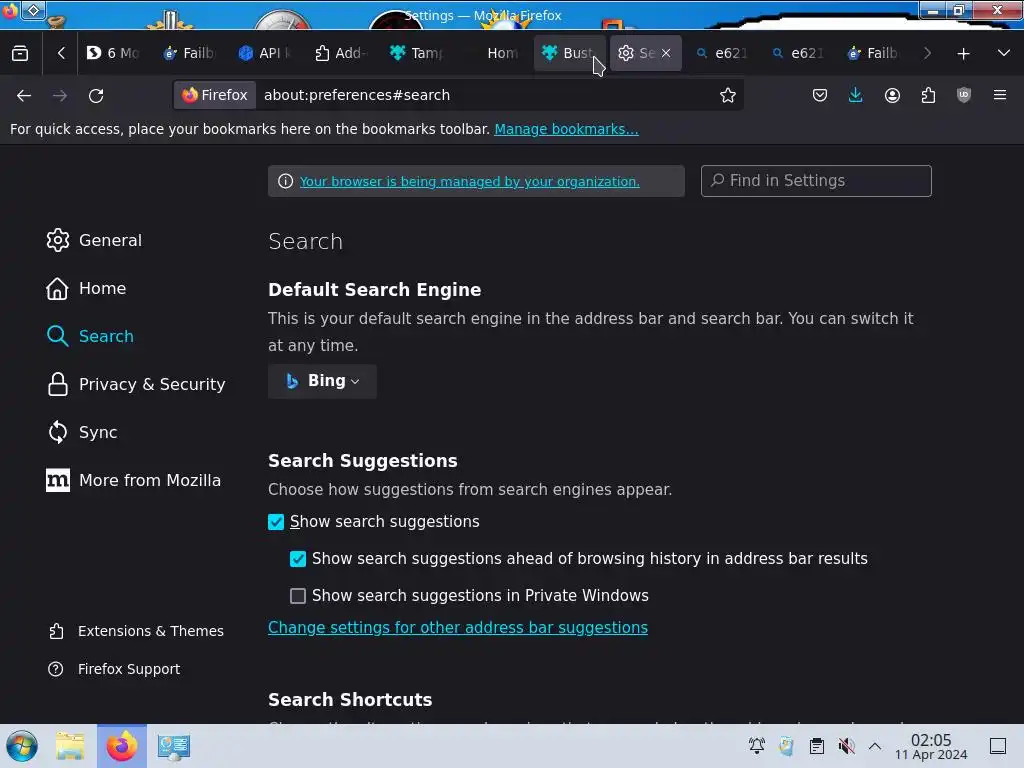Open the Extensions puzzle icon

point(928,95)
